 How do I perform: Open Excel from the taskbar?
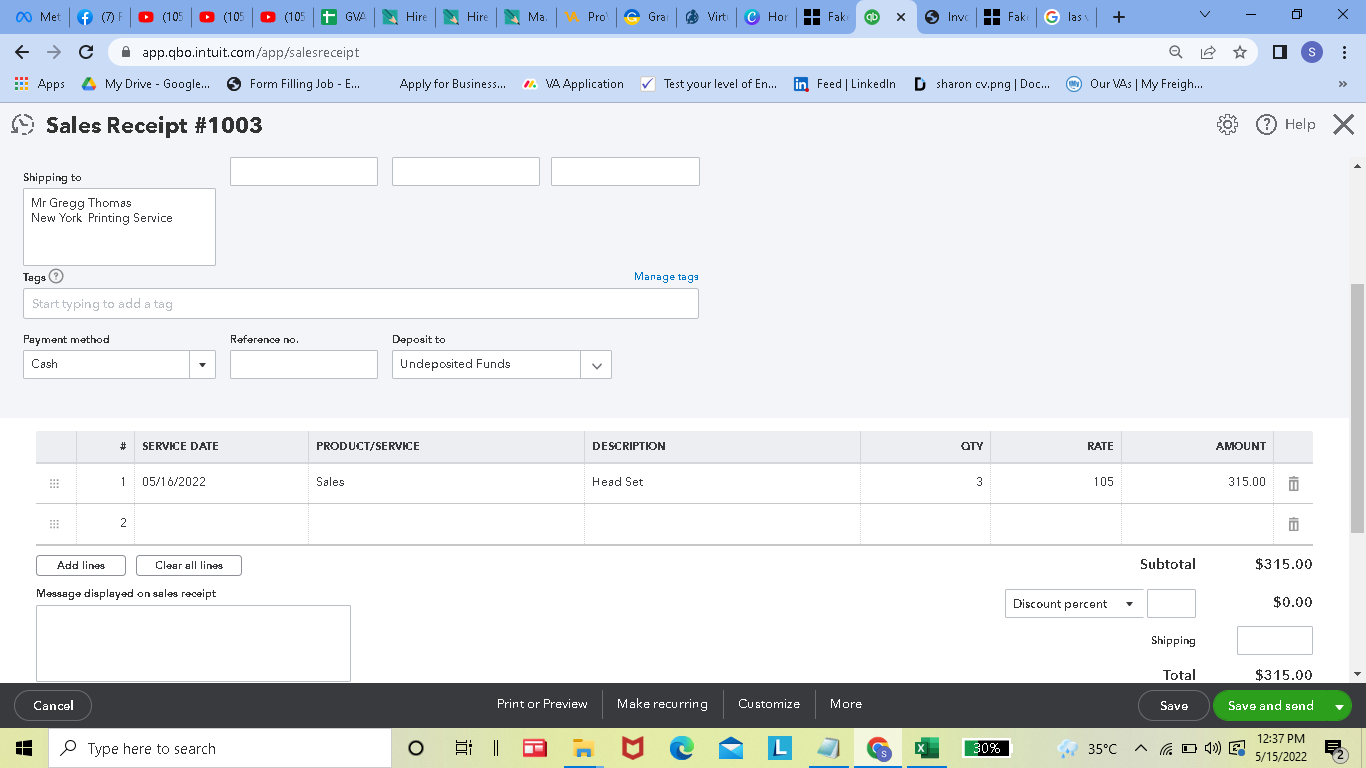pyautogui.click(x=925, y=748)
